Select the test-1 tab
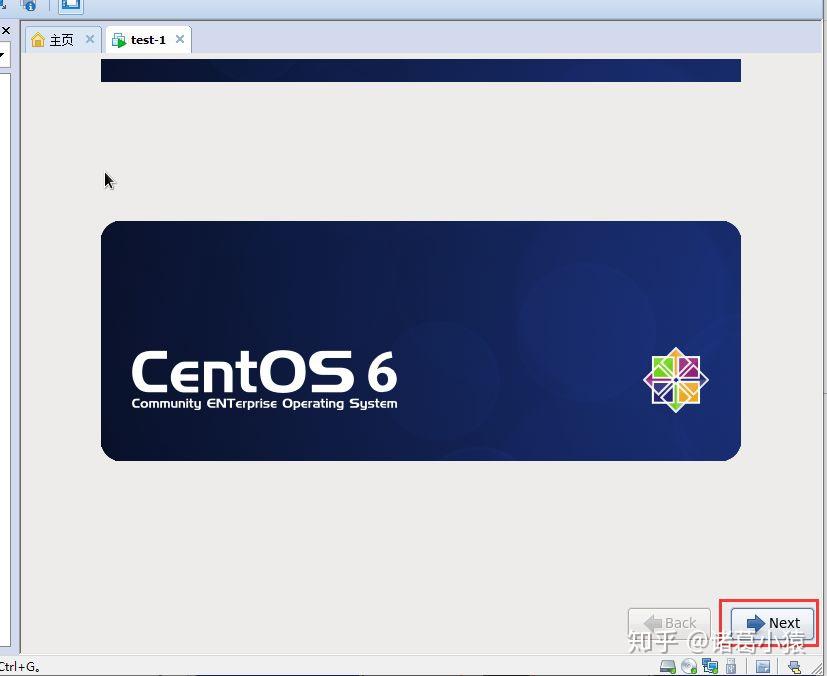Viewport: 827px width, 676px height. (148, 40)
